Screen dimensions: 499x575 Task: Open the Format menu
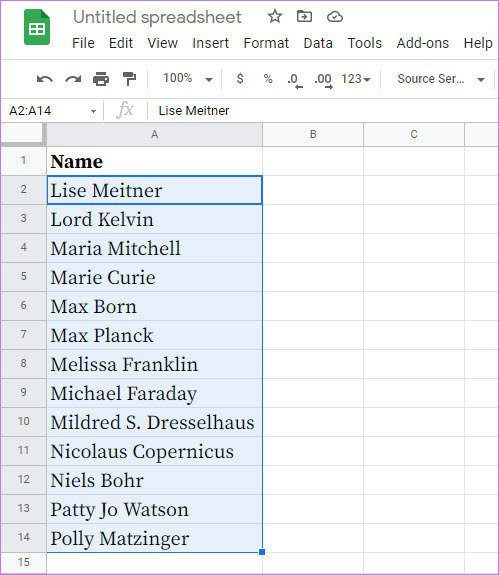tap(266, 43)
